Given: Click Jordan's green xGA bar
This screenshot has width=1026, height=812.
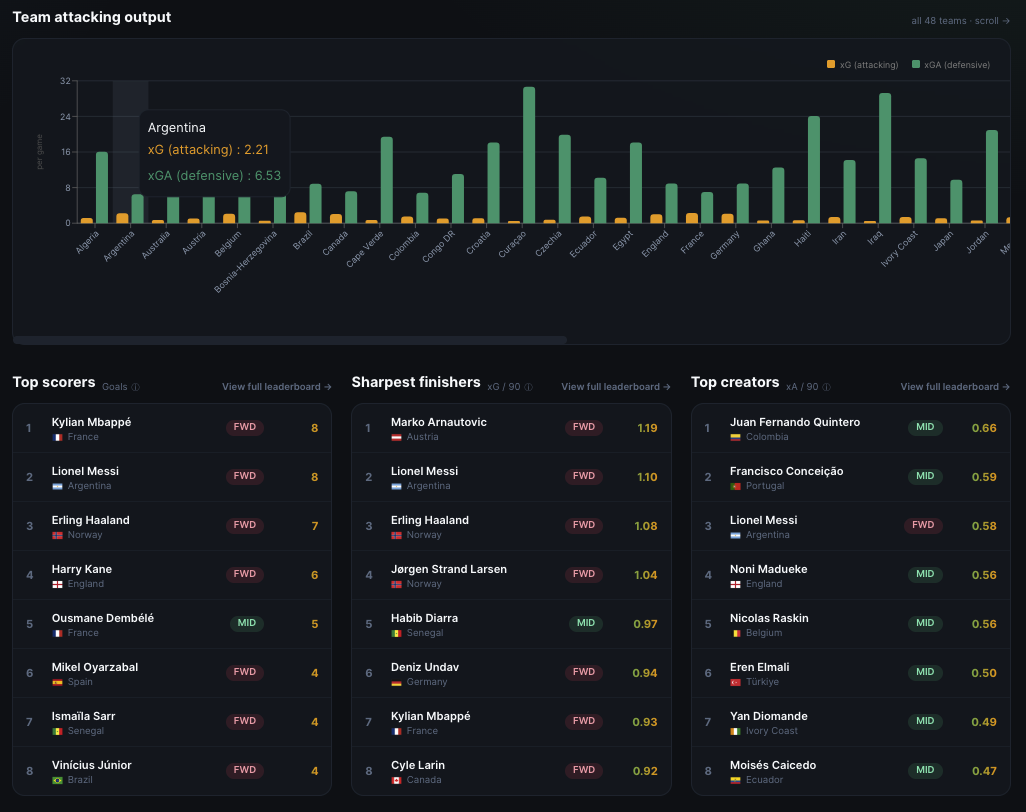Looking at the screenshot, I should point(991,177).
